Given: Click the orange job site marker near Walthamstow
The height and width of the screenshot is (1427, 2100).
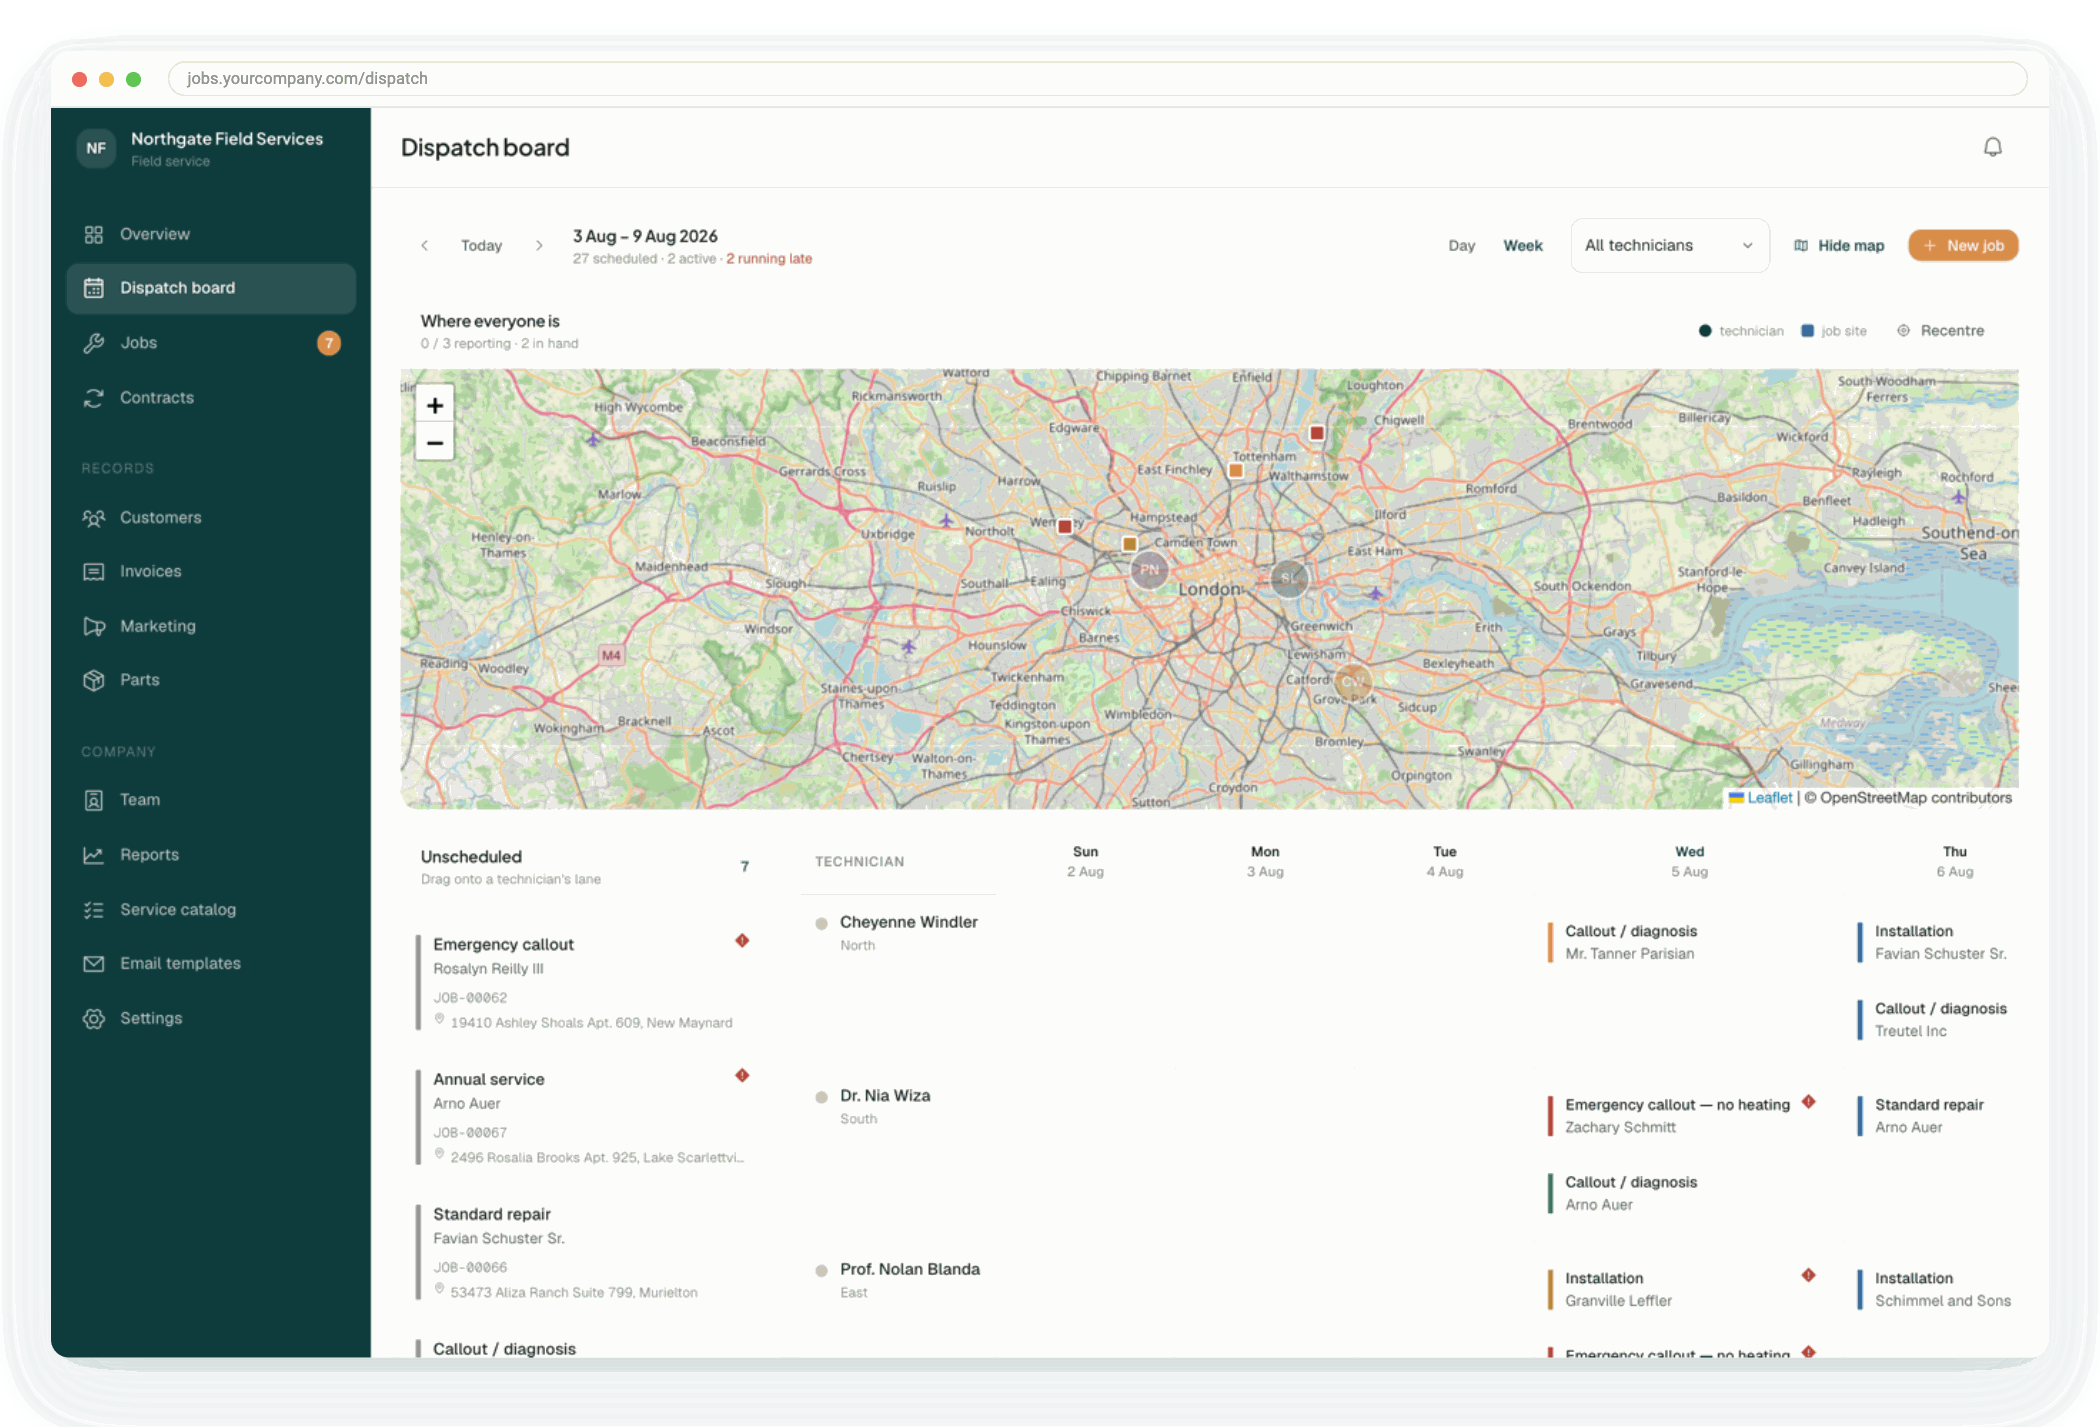Looking at the screenshot, I should tap(1236, 470).
